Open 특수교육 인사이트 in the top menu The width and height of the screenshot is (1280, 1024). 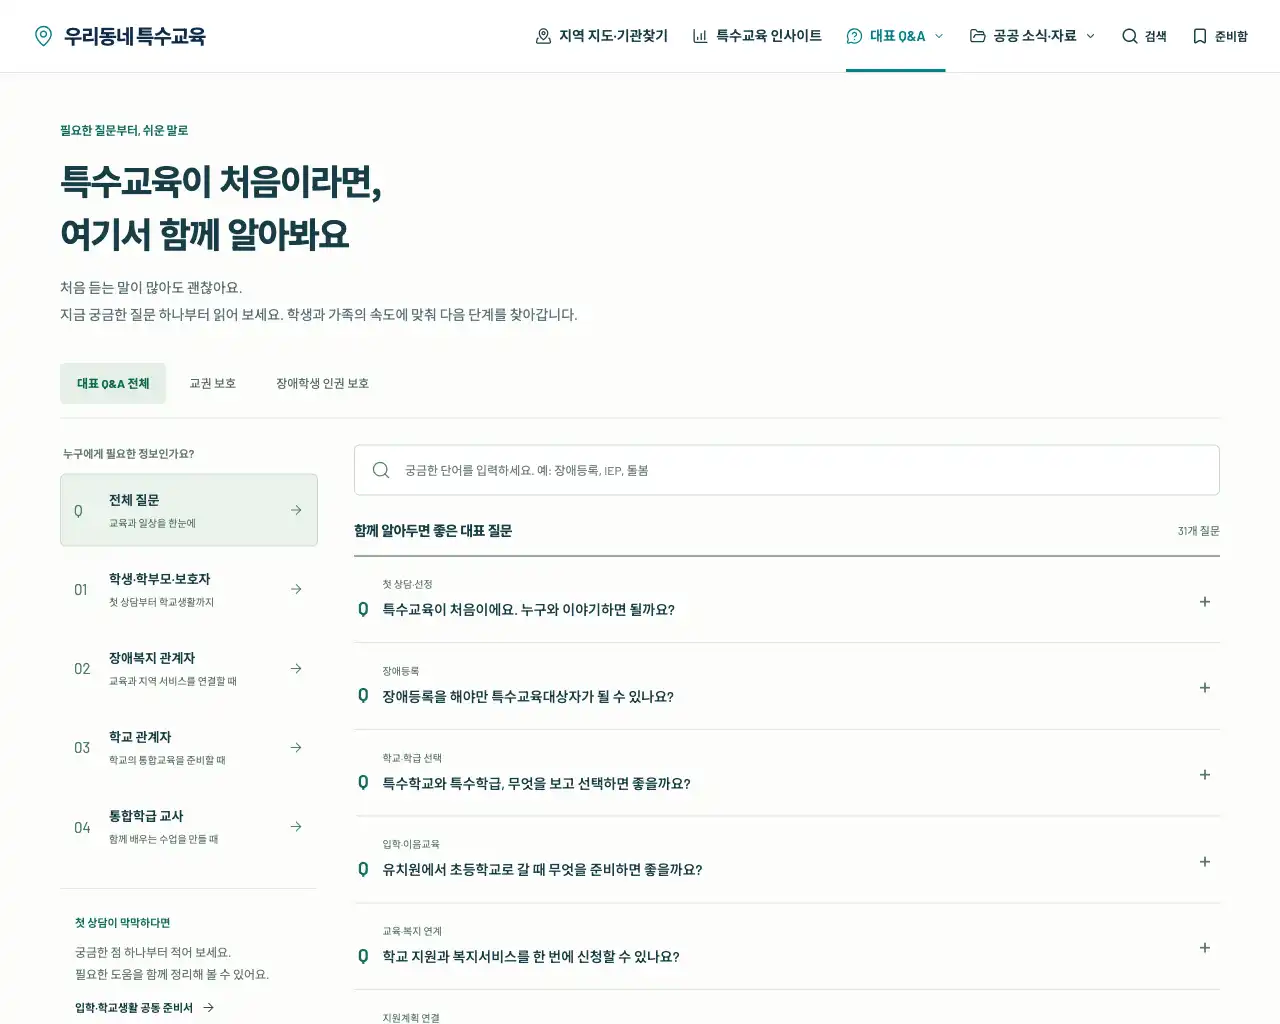click(x=757, y=36)
